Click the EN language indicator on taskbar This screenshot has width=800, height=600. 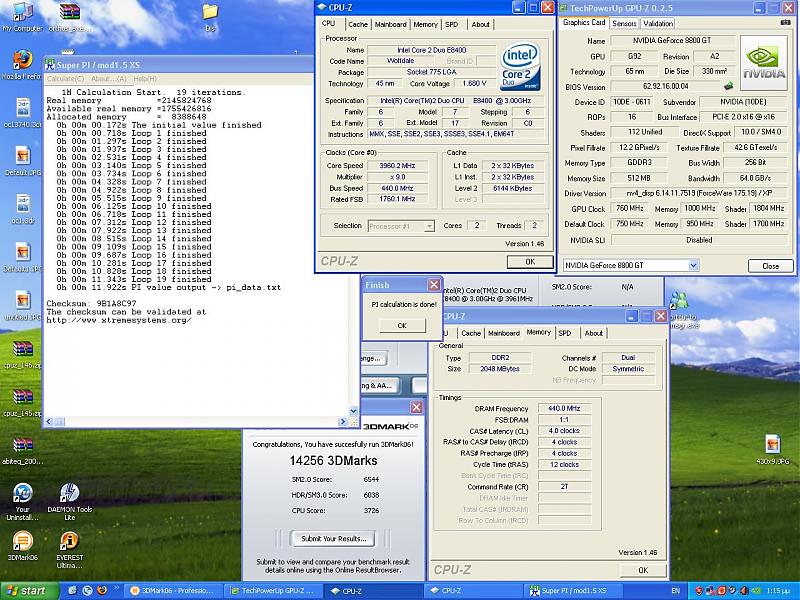click(x=676, y=591)
